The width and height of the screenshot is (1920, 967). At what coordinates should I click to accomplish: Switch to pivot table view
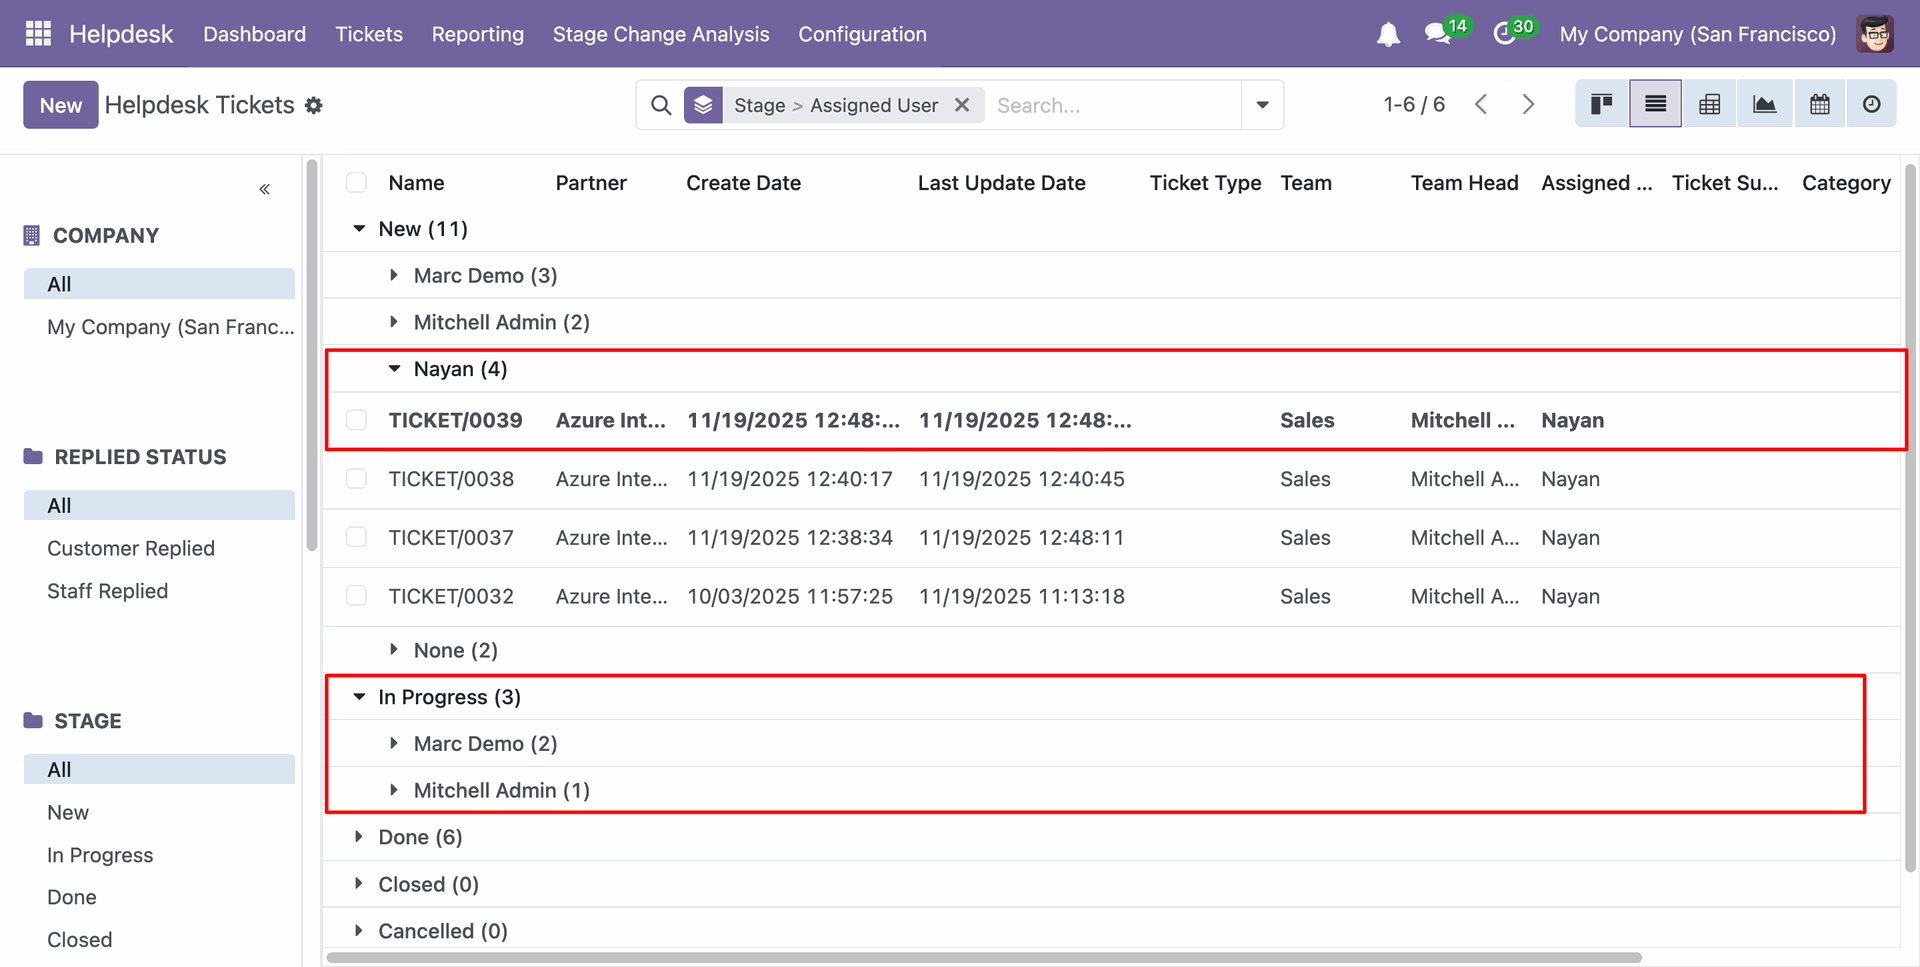pyautogui.click(x=1710, y=105)
